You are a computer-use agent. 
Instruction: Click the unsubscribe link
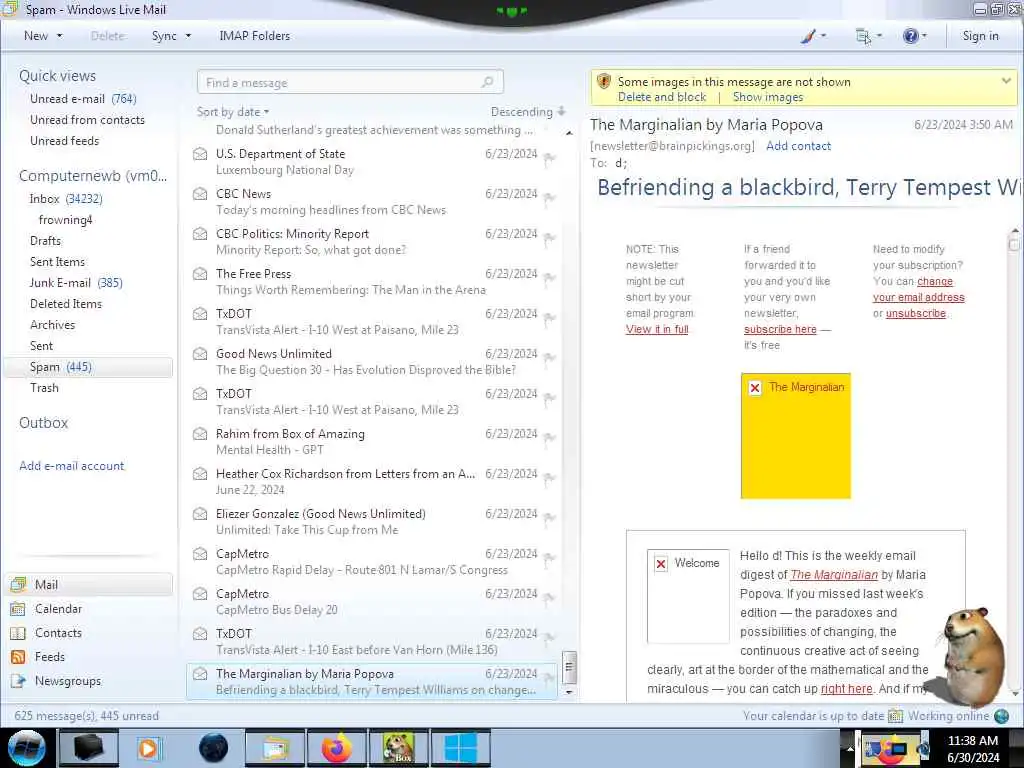[x=916, y=313]
